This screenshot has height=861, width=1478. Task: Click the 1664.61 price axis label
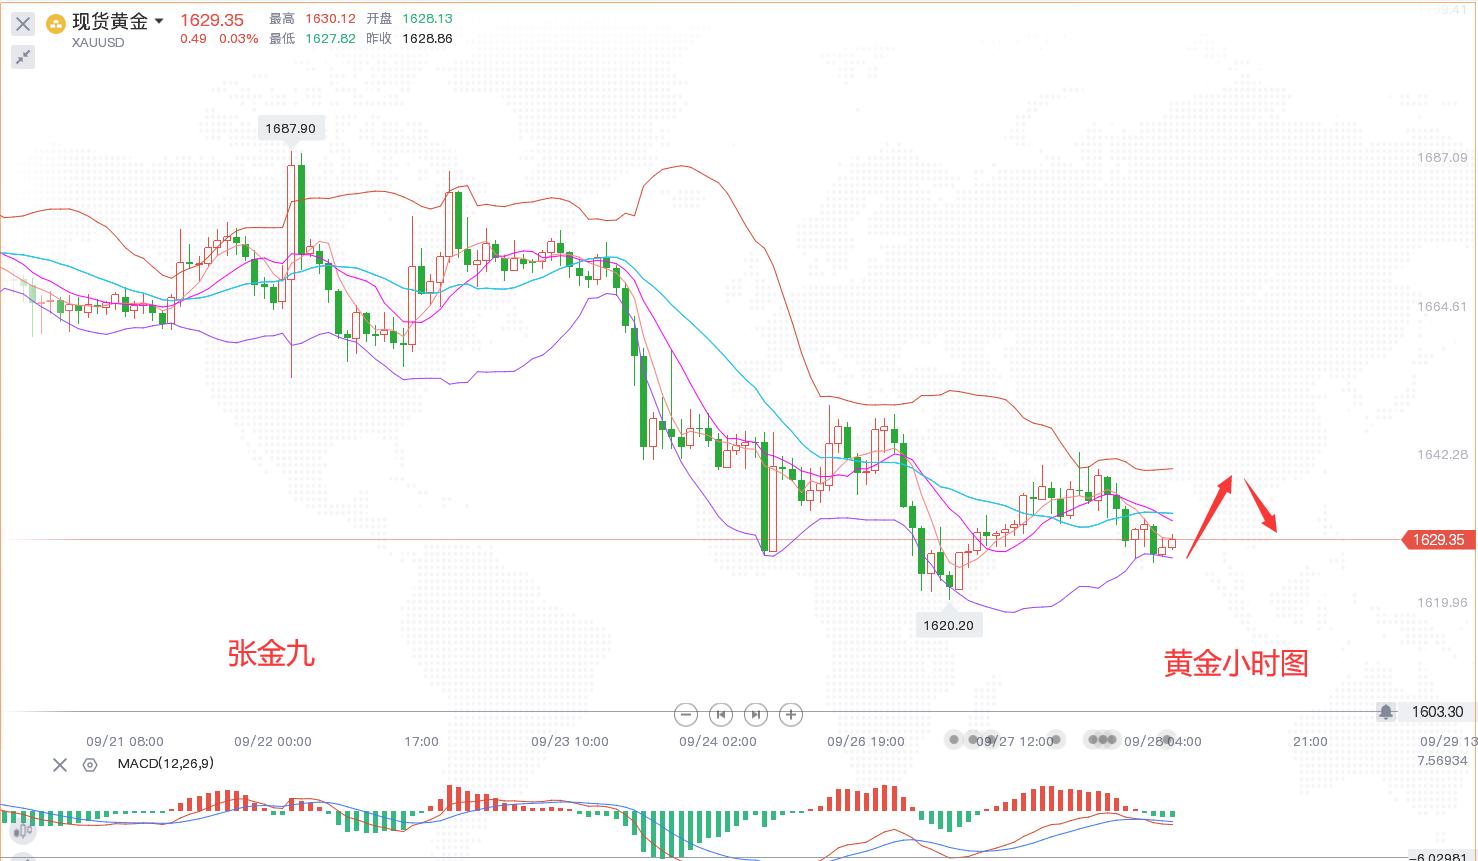click(1442, 306)
